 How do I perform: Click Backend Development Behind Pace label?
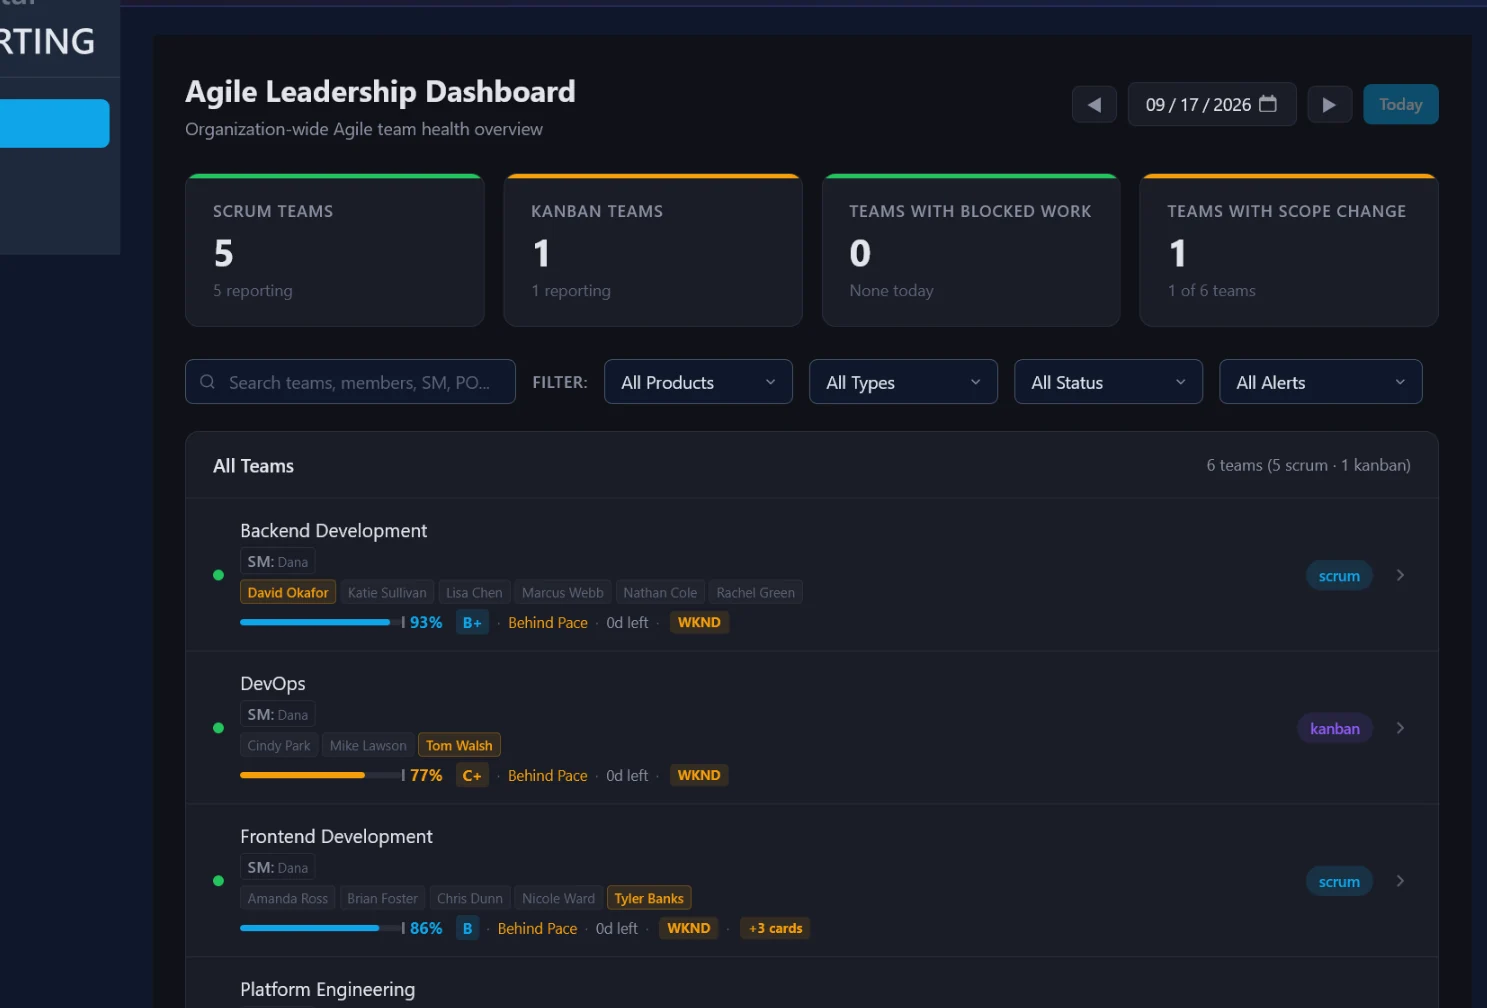pyautogui.click(x=548, y=622)
